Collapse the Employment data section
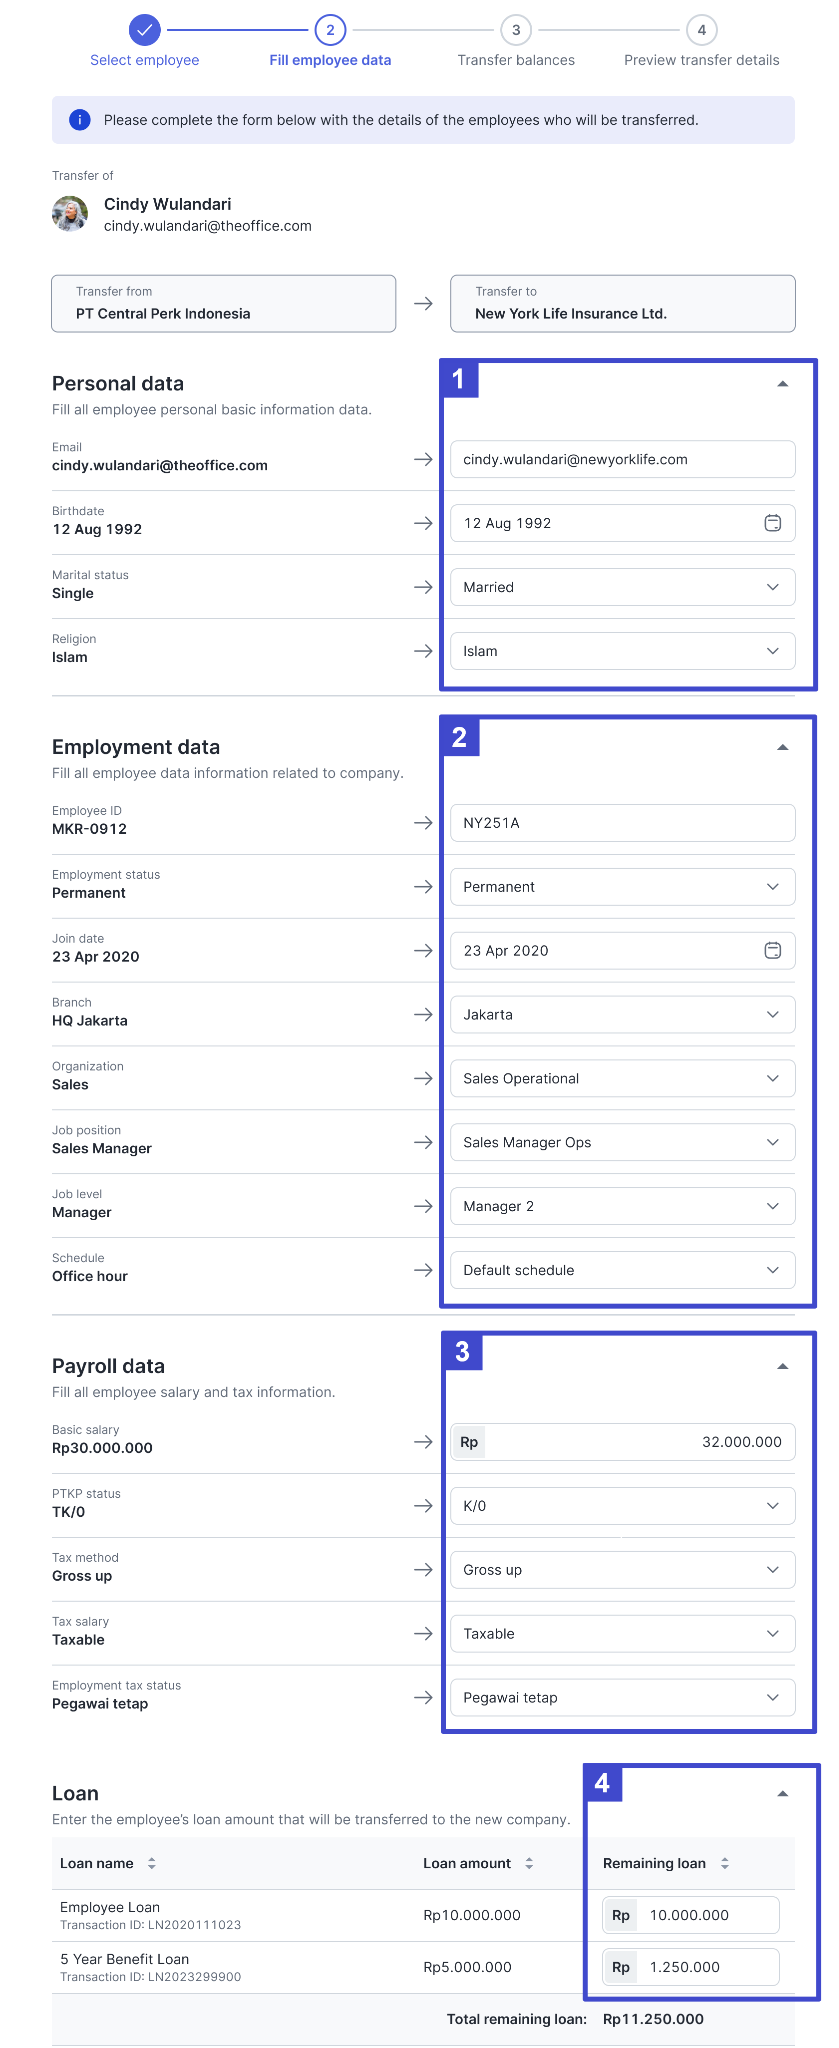The height and width of the screenshot is (2048, 839). (x=783, y=747)
